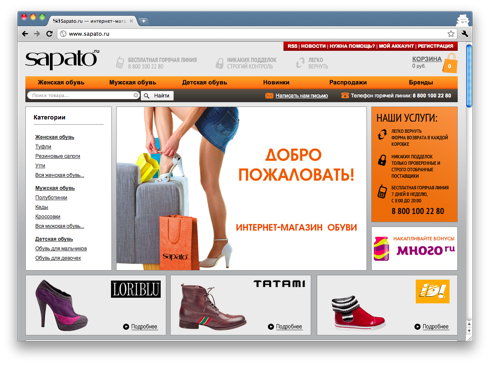The width and height of the screenshot is (490, 365).
Task: Click Нужна помощь? in the red top bar
Action: point(352,46)
